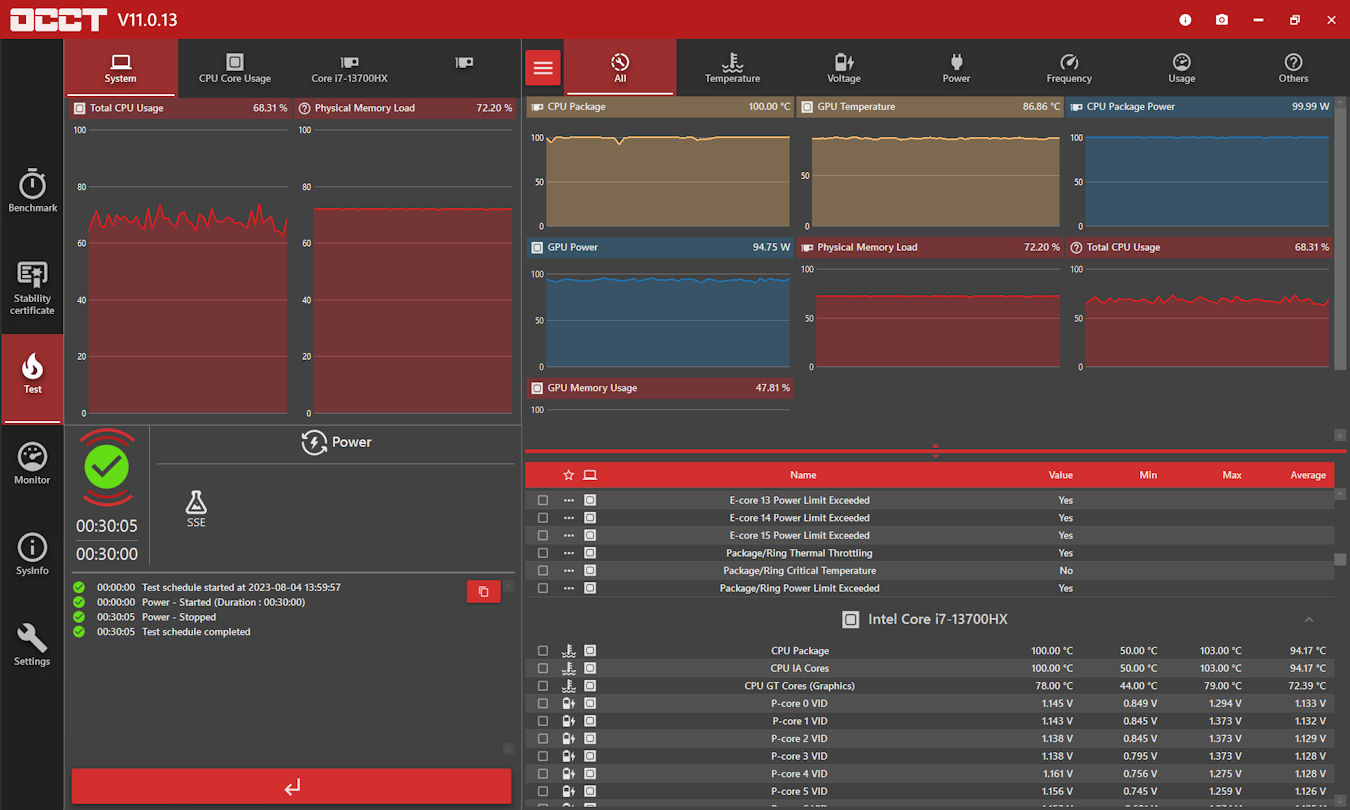Open the ellipsis menu for Package/Ring Power Limit Exceeded
Viewport: 1350px width, 810px height.
pos(569,588)
